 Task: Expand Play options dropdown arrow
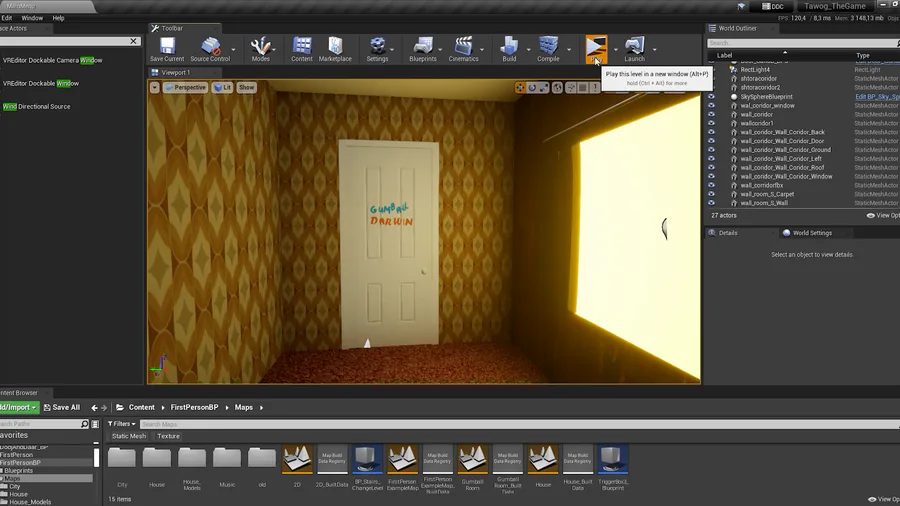pos(616,49)
